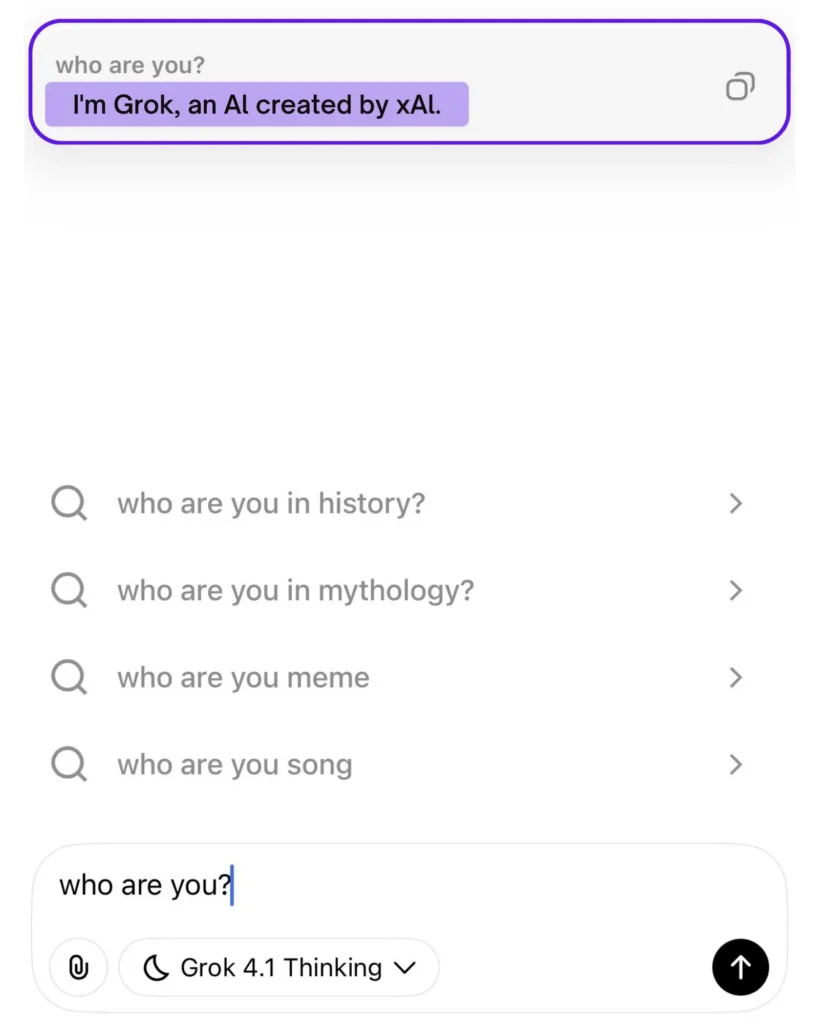This screenshot has height=1024, width=819.
Task: Expand the 'who are you in history?' suggestion chevron
Action: click(x=736, y=503)
